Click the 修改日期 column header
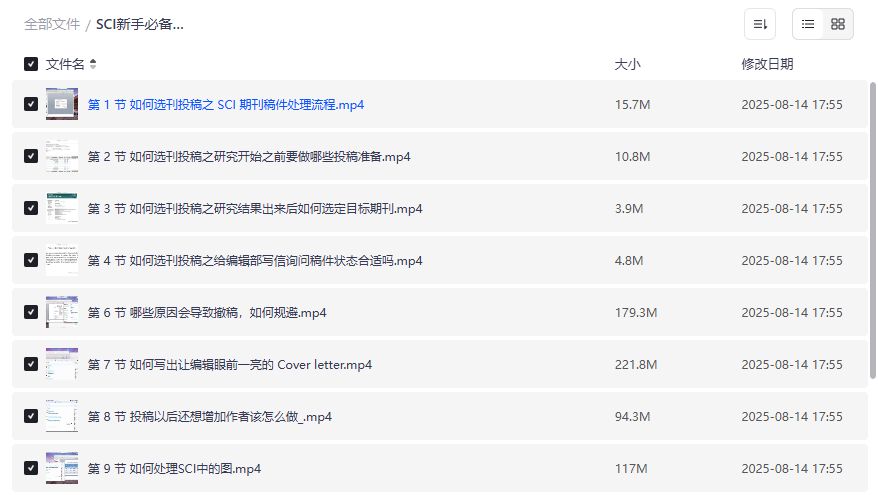 pyautogui.click(x=767, y=64)
